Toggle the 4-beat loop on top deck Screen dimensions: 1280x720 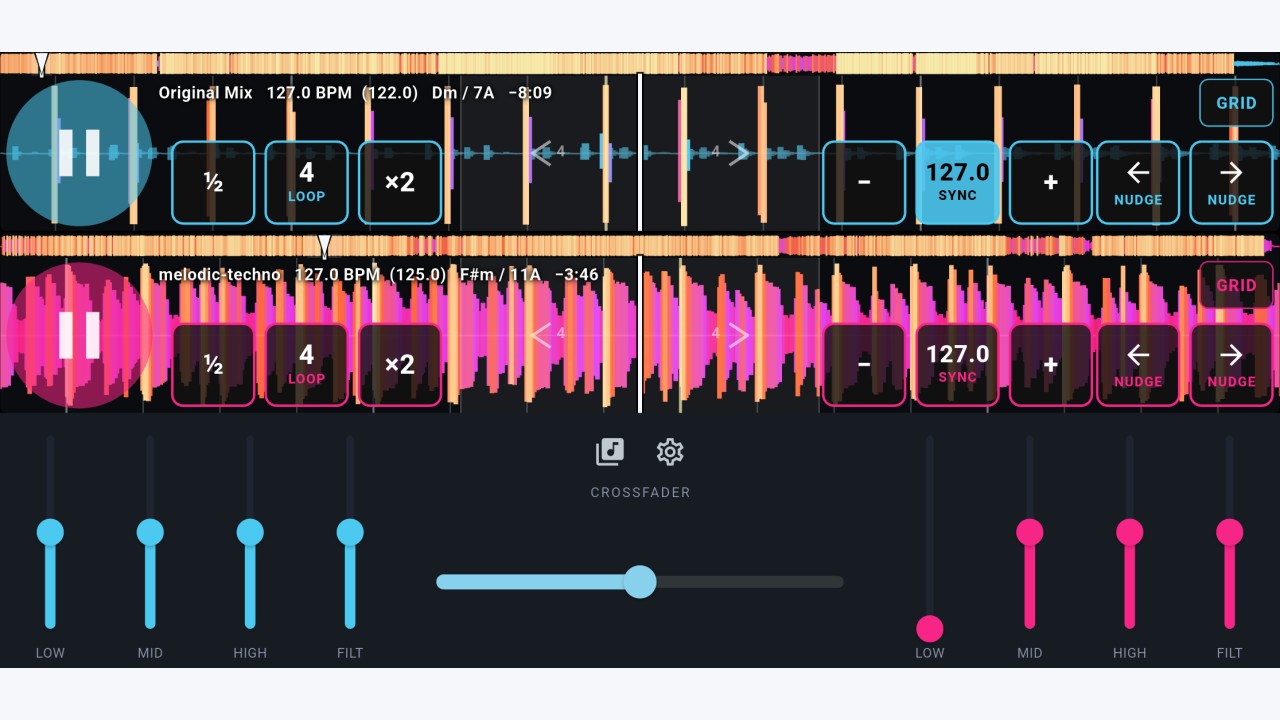tap(307, 182)
